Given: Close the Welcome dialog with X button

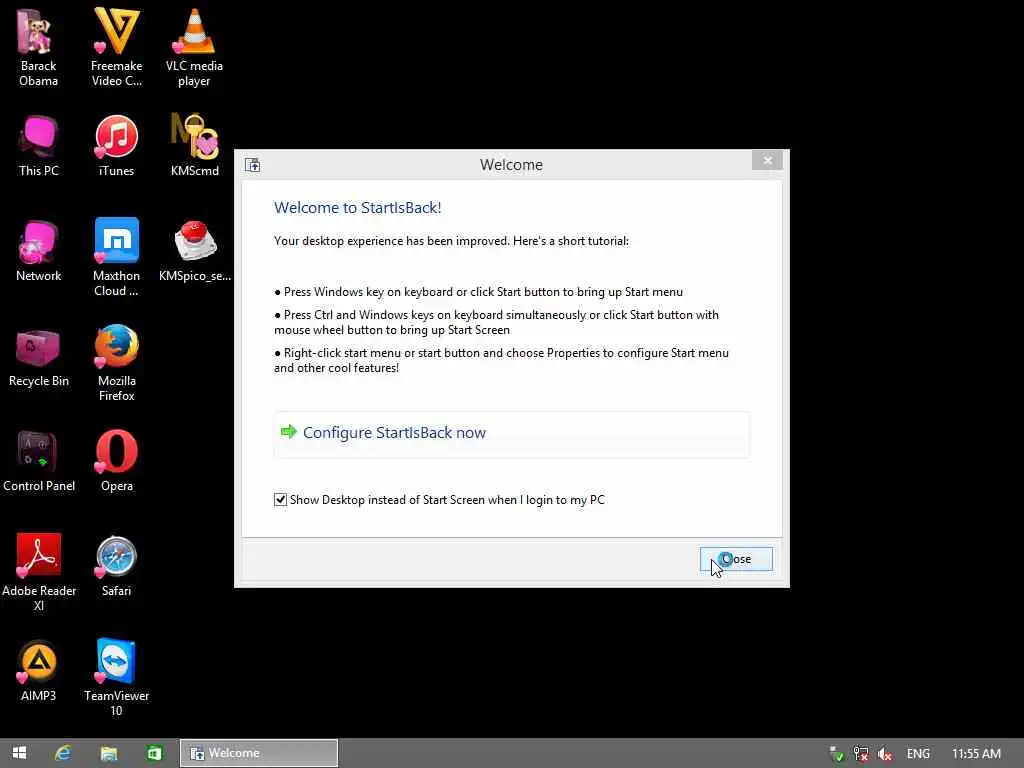Looking at the screenshot, I should click(767, 160).
